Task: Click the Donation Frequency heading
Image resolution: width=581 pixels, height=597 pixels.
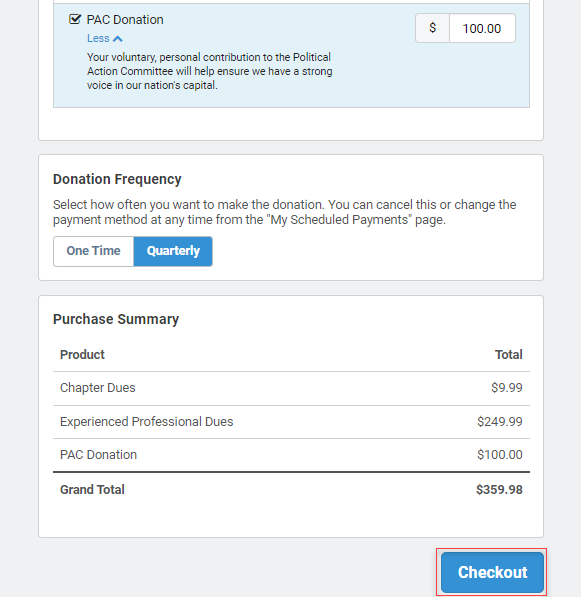Action: pyautogui.click(x=117, y=179)
